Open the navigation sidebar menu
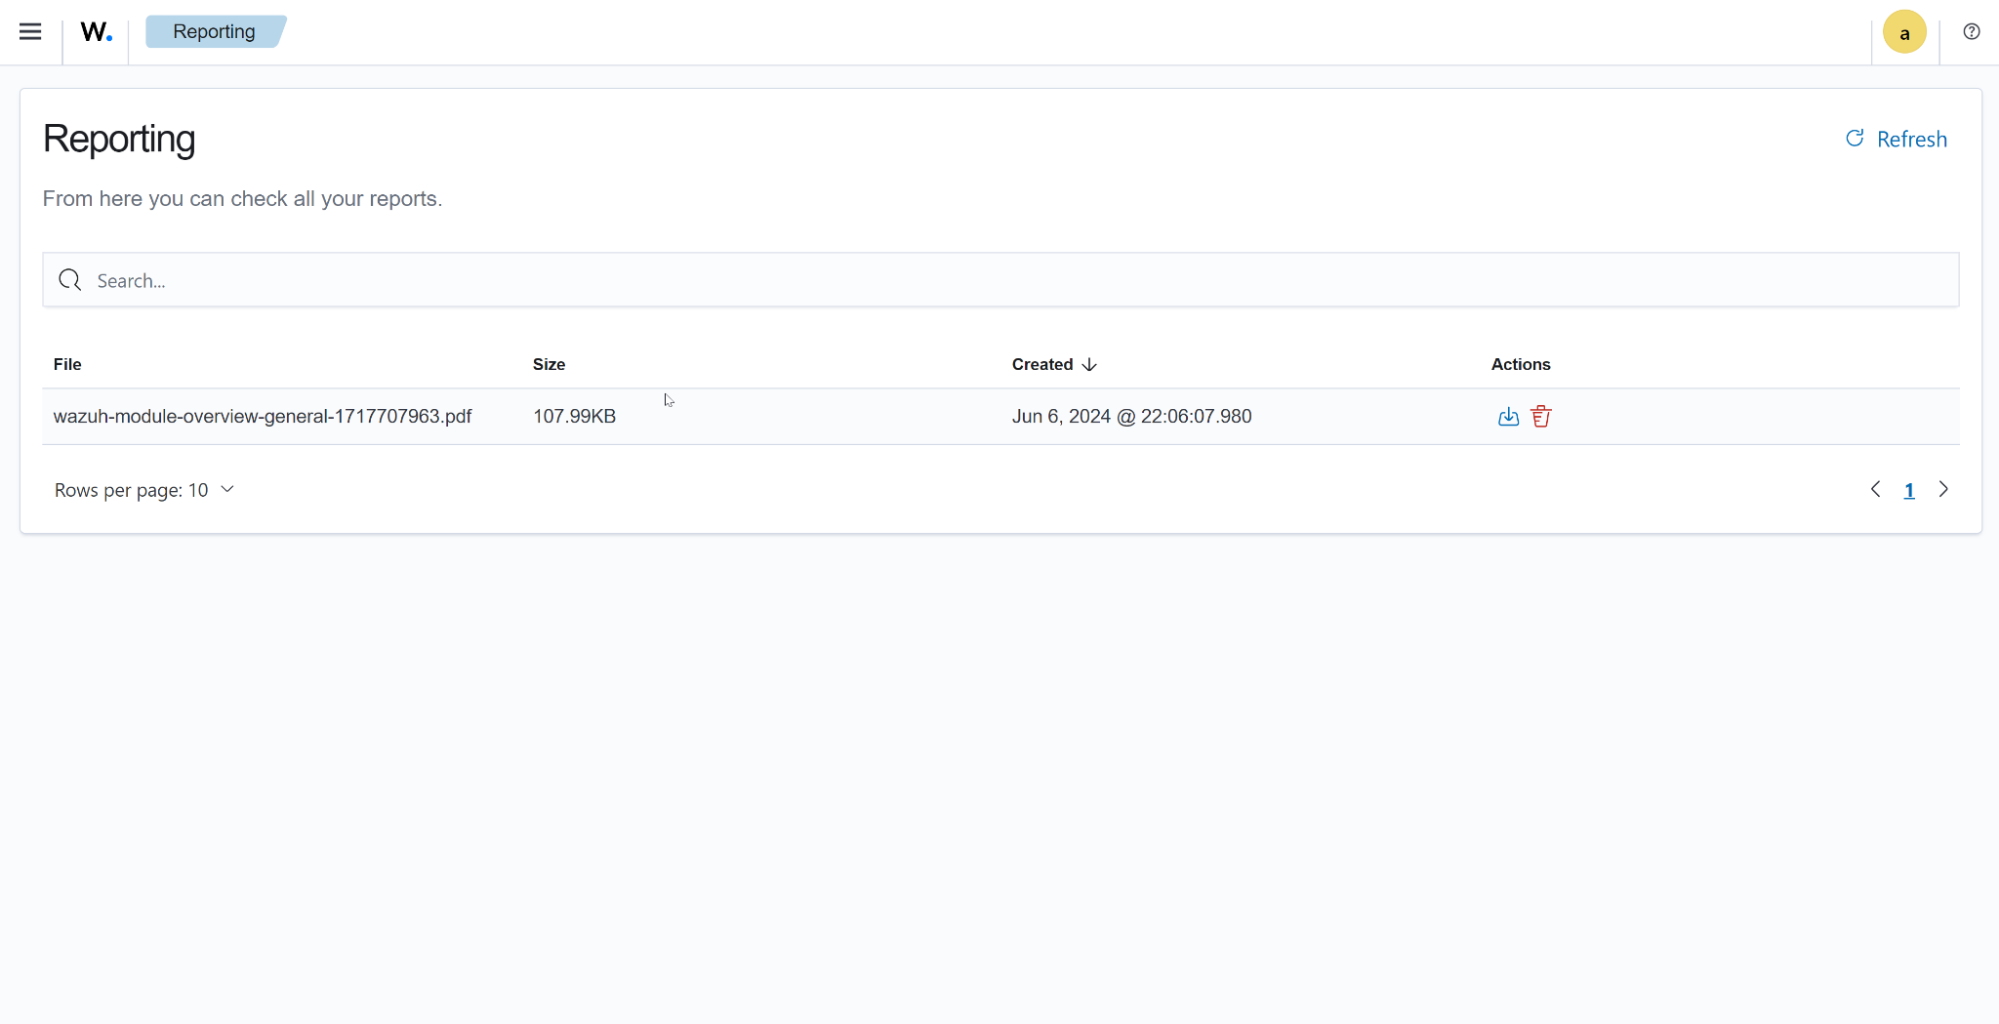1999x1024 pixels. pyautogui.click(x=30, y=31)
